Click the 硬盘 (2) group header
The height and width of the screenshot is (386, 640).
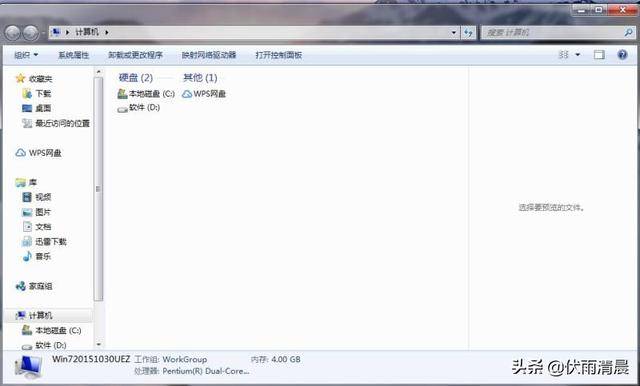point(136,78)
